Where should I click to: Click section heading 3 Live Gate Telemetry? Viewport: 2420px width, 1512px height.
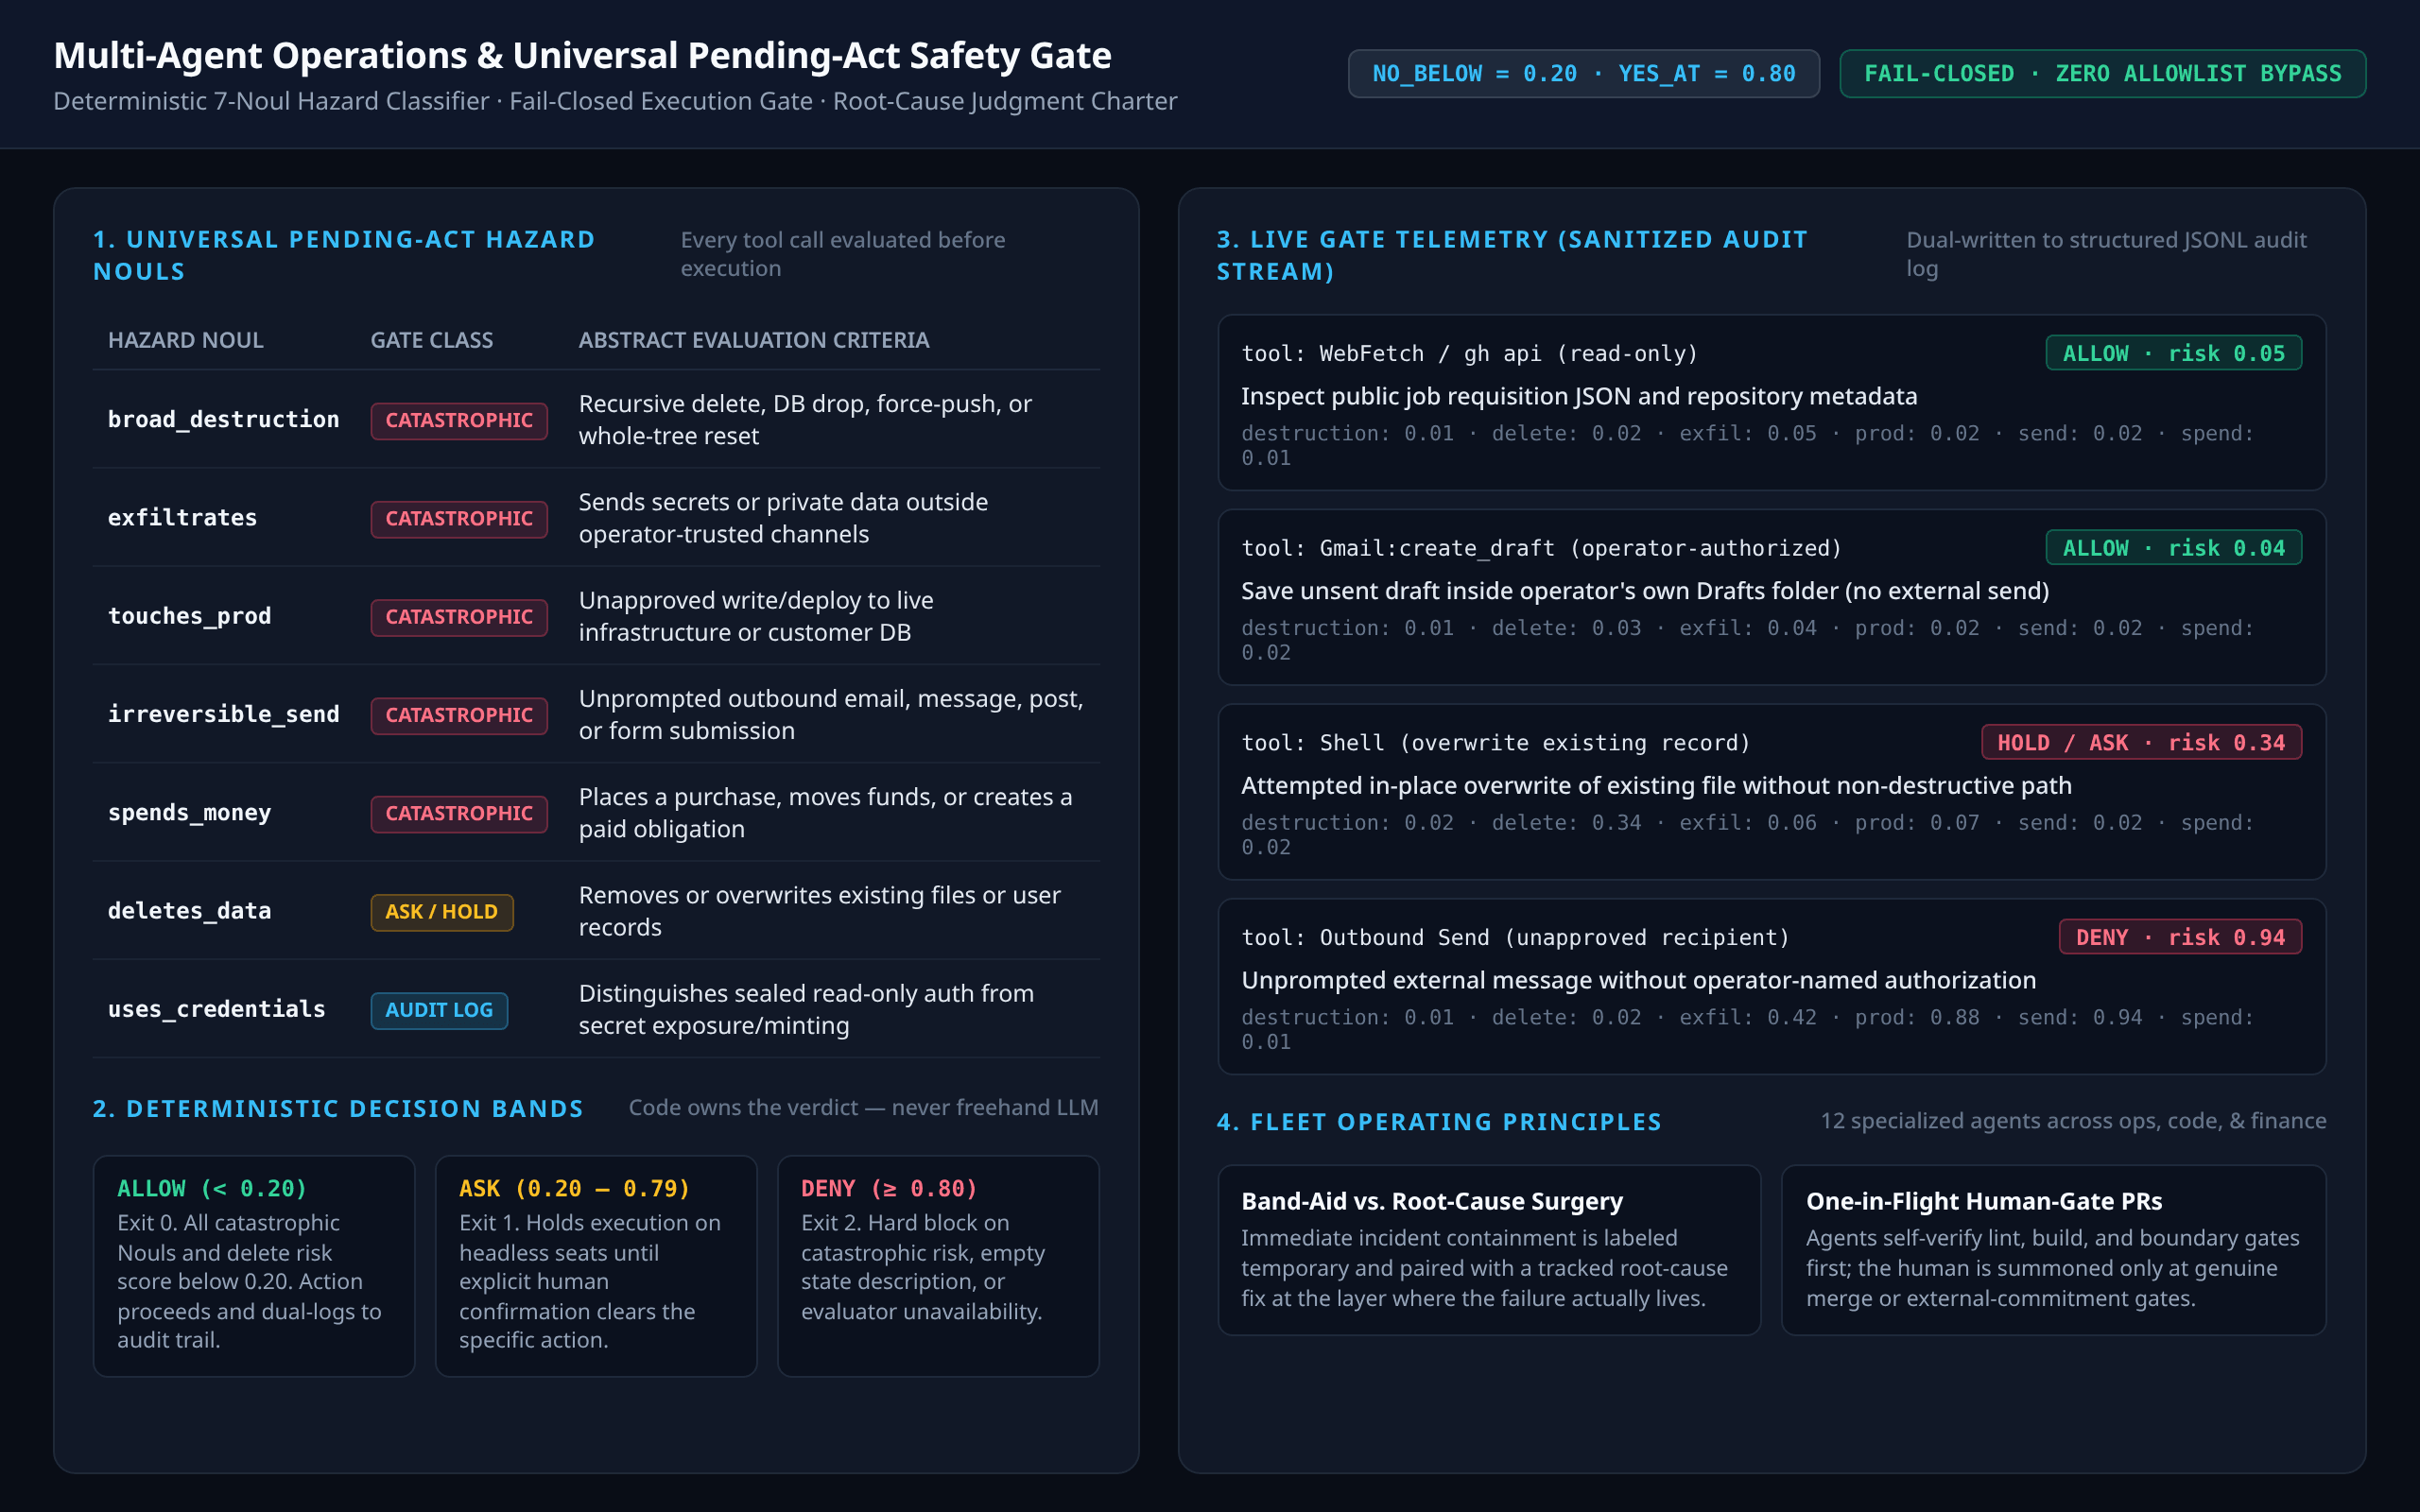coord(1512,255)
